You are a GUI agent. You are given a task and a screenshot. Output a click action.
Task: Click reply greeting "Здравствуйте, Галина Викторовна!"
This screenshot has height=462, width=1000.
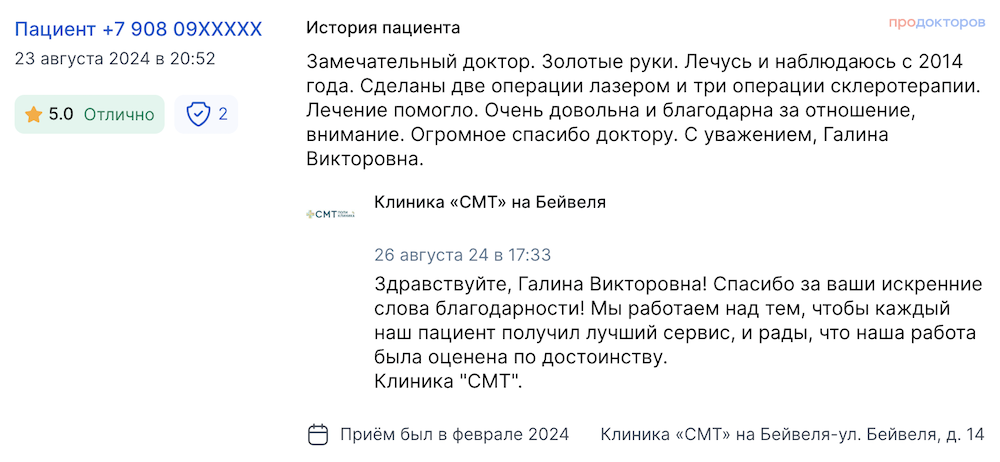pyautogui.click(x=539, y=283)
